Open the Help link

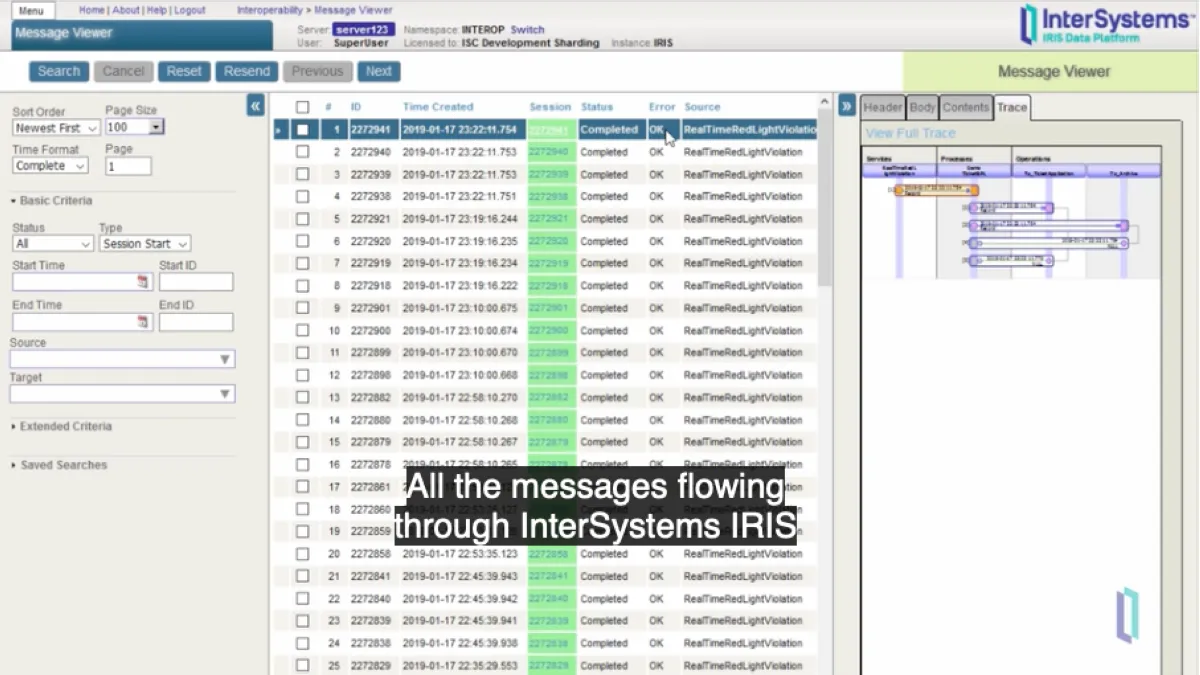click(157, 10)
